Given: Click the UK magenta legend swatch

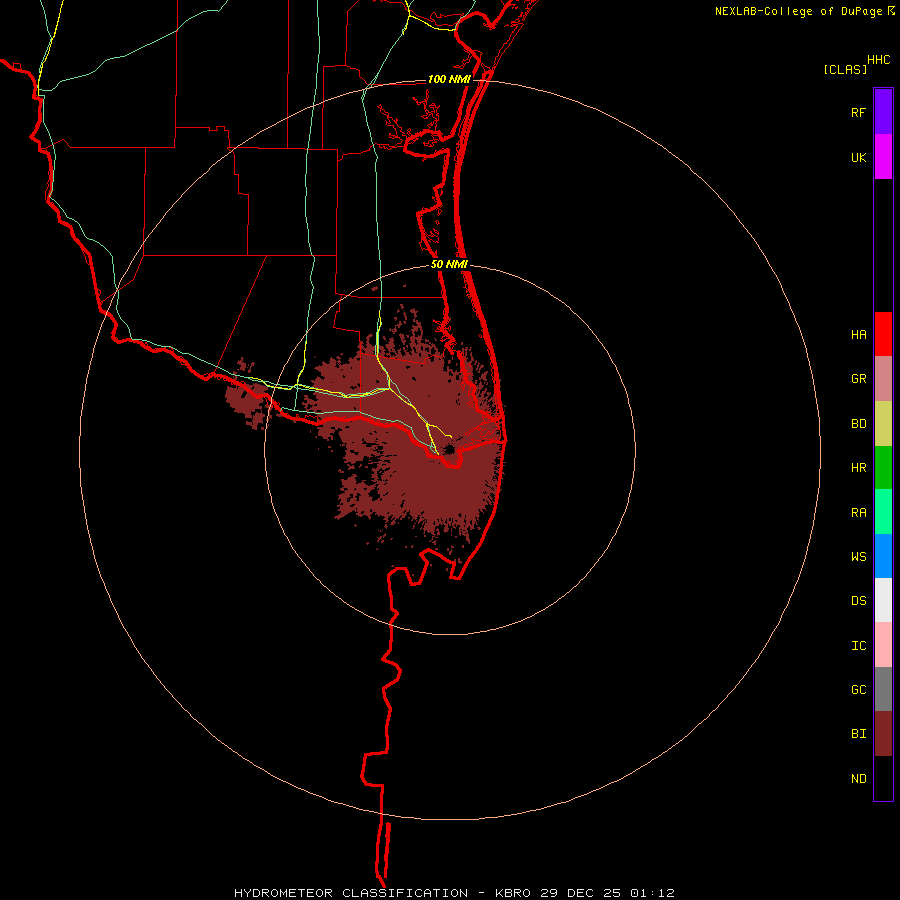Looking at the screenshot, I should click(x=883, y=157).
